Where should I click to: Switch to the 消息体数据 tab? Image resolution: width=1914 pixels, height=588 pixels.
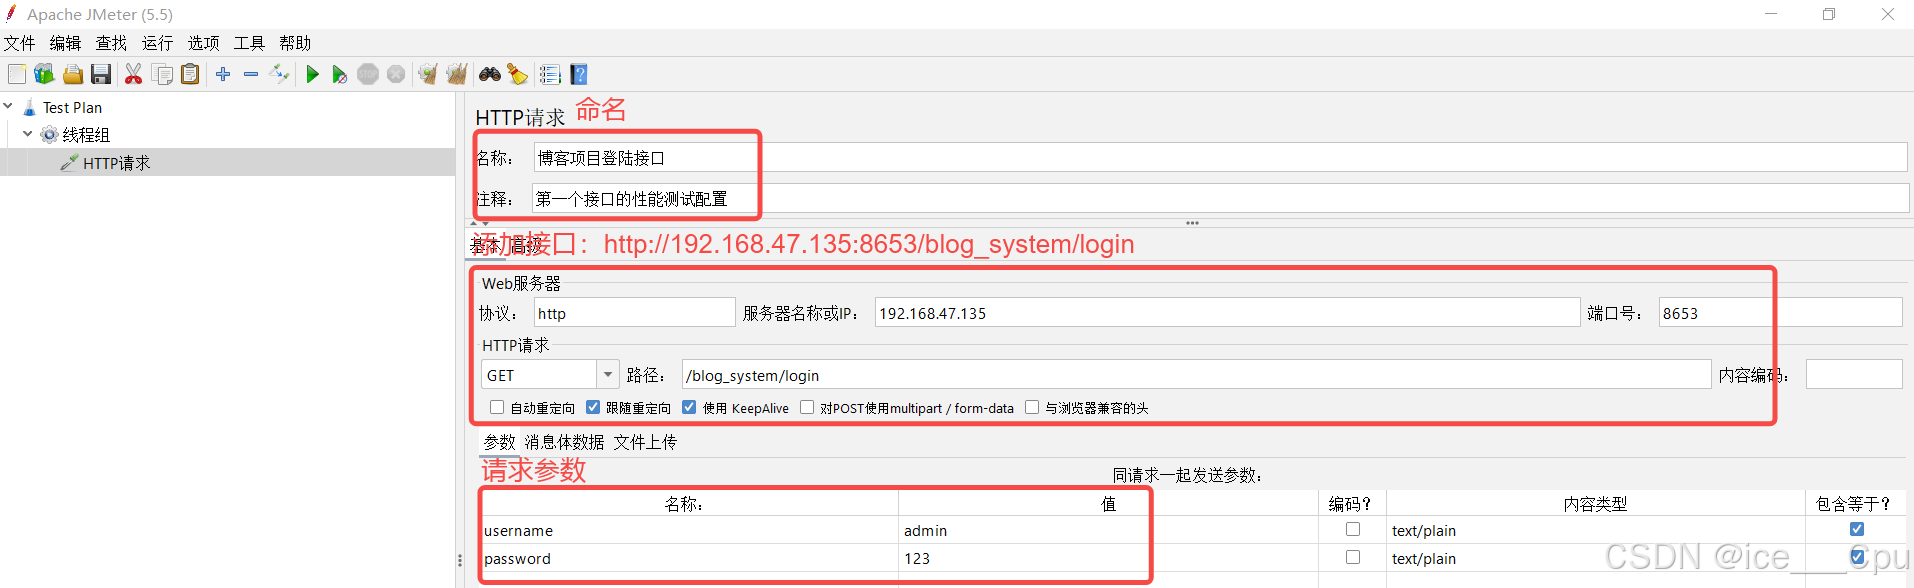click(564, 442)
